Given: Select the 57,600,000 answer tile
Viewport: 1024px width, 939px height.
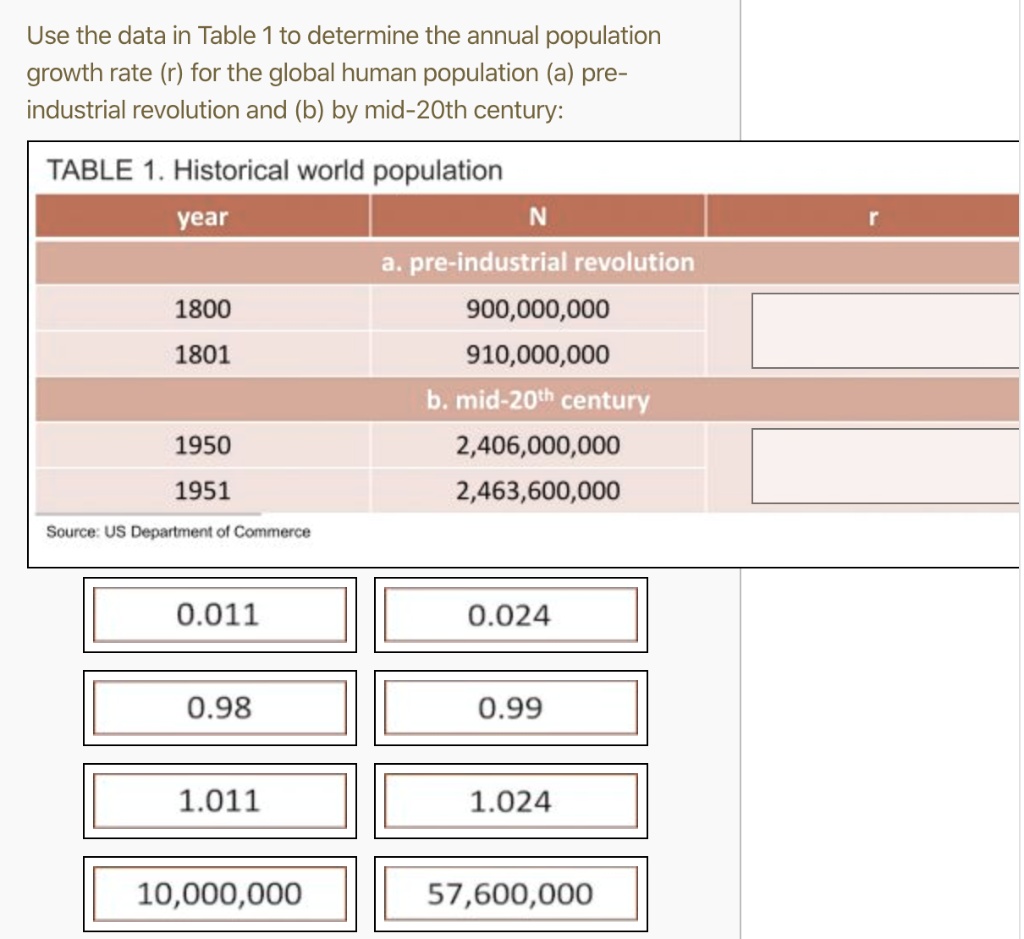Looking at the screenshot, I should pos(510,890).
